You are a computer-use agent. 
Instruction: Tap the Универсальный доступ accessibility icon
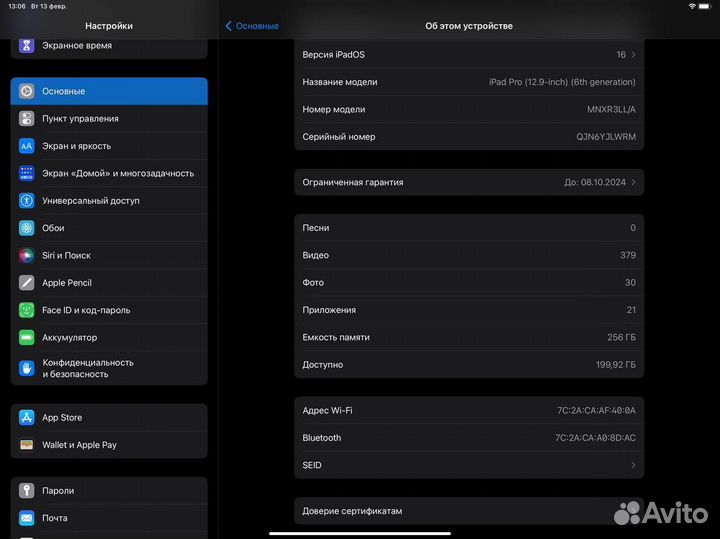pos(27,201)
